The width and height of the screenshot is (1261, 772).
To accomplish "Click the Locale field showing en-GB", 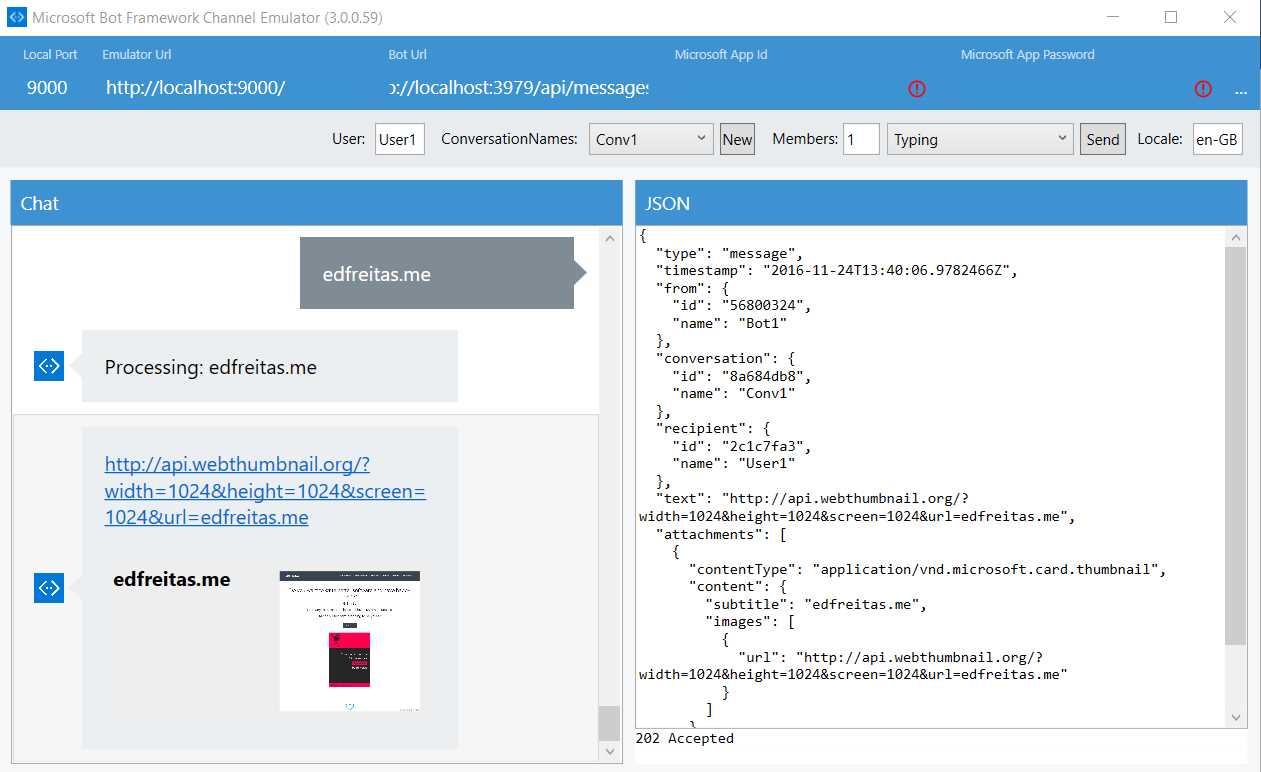I will 1218,139.
